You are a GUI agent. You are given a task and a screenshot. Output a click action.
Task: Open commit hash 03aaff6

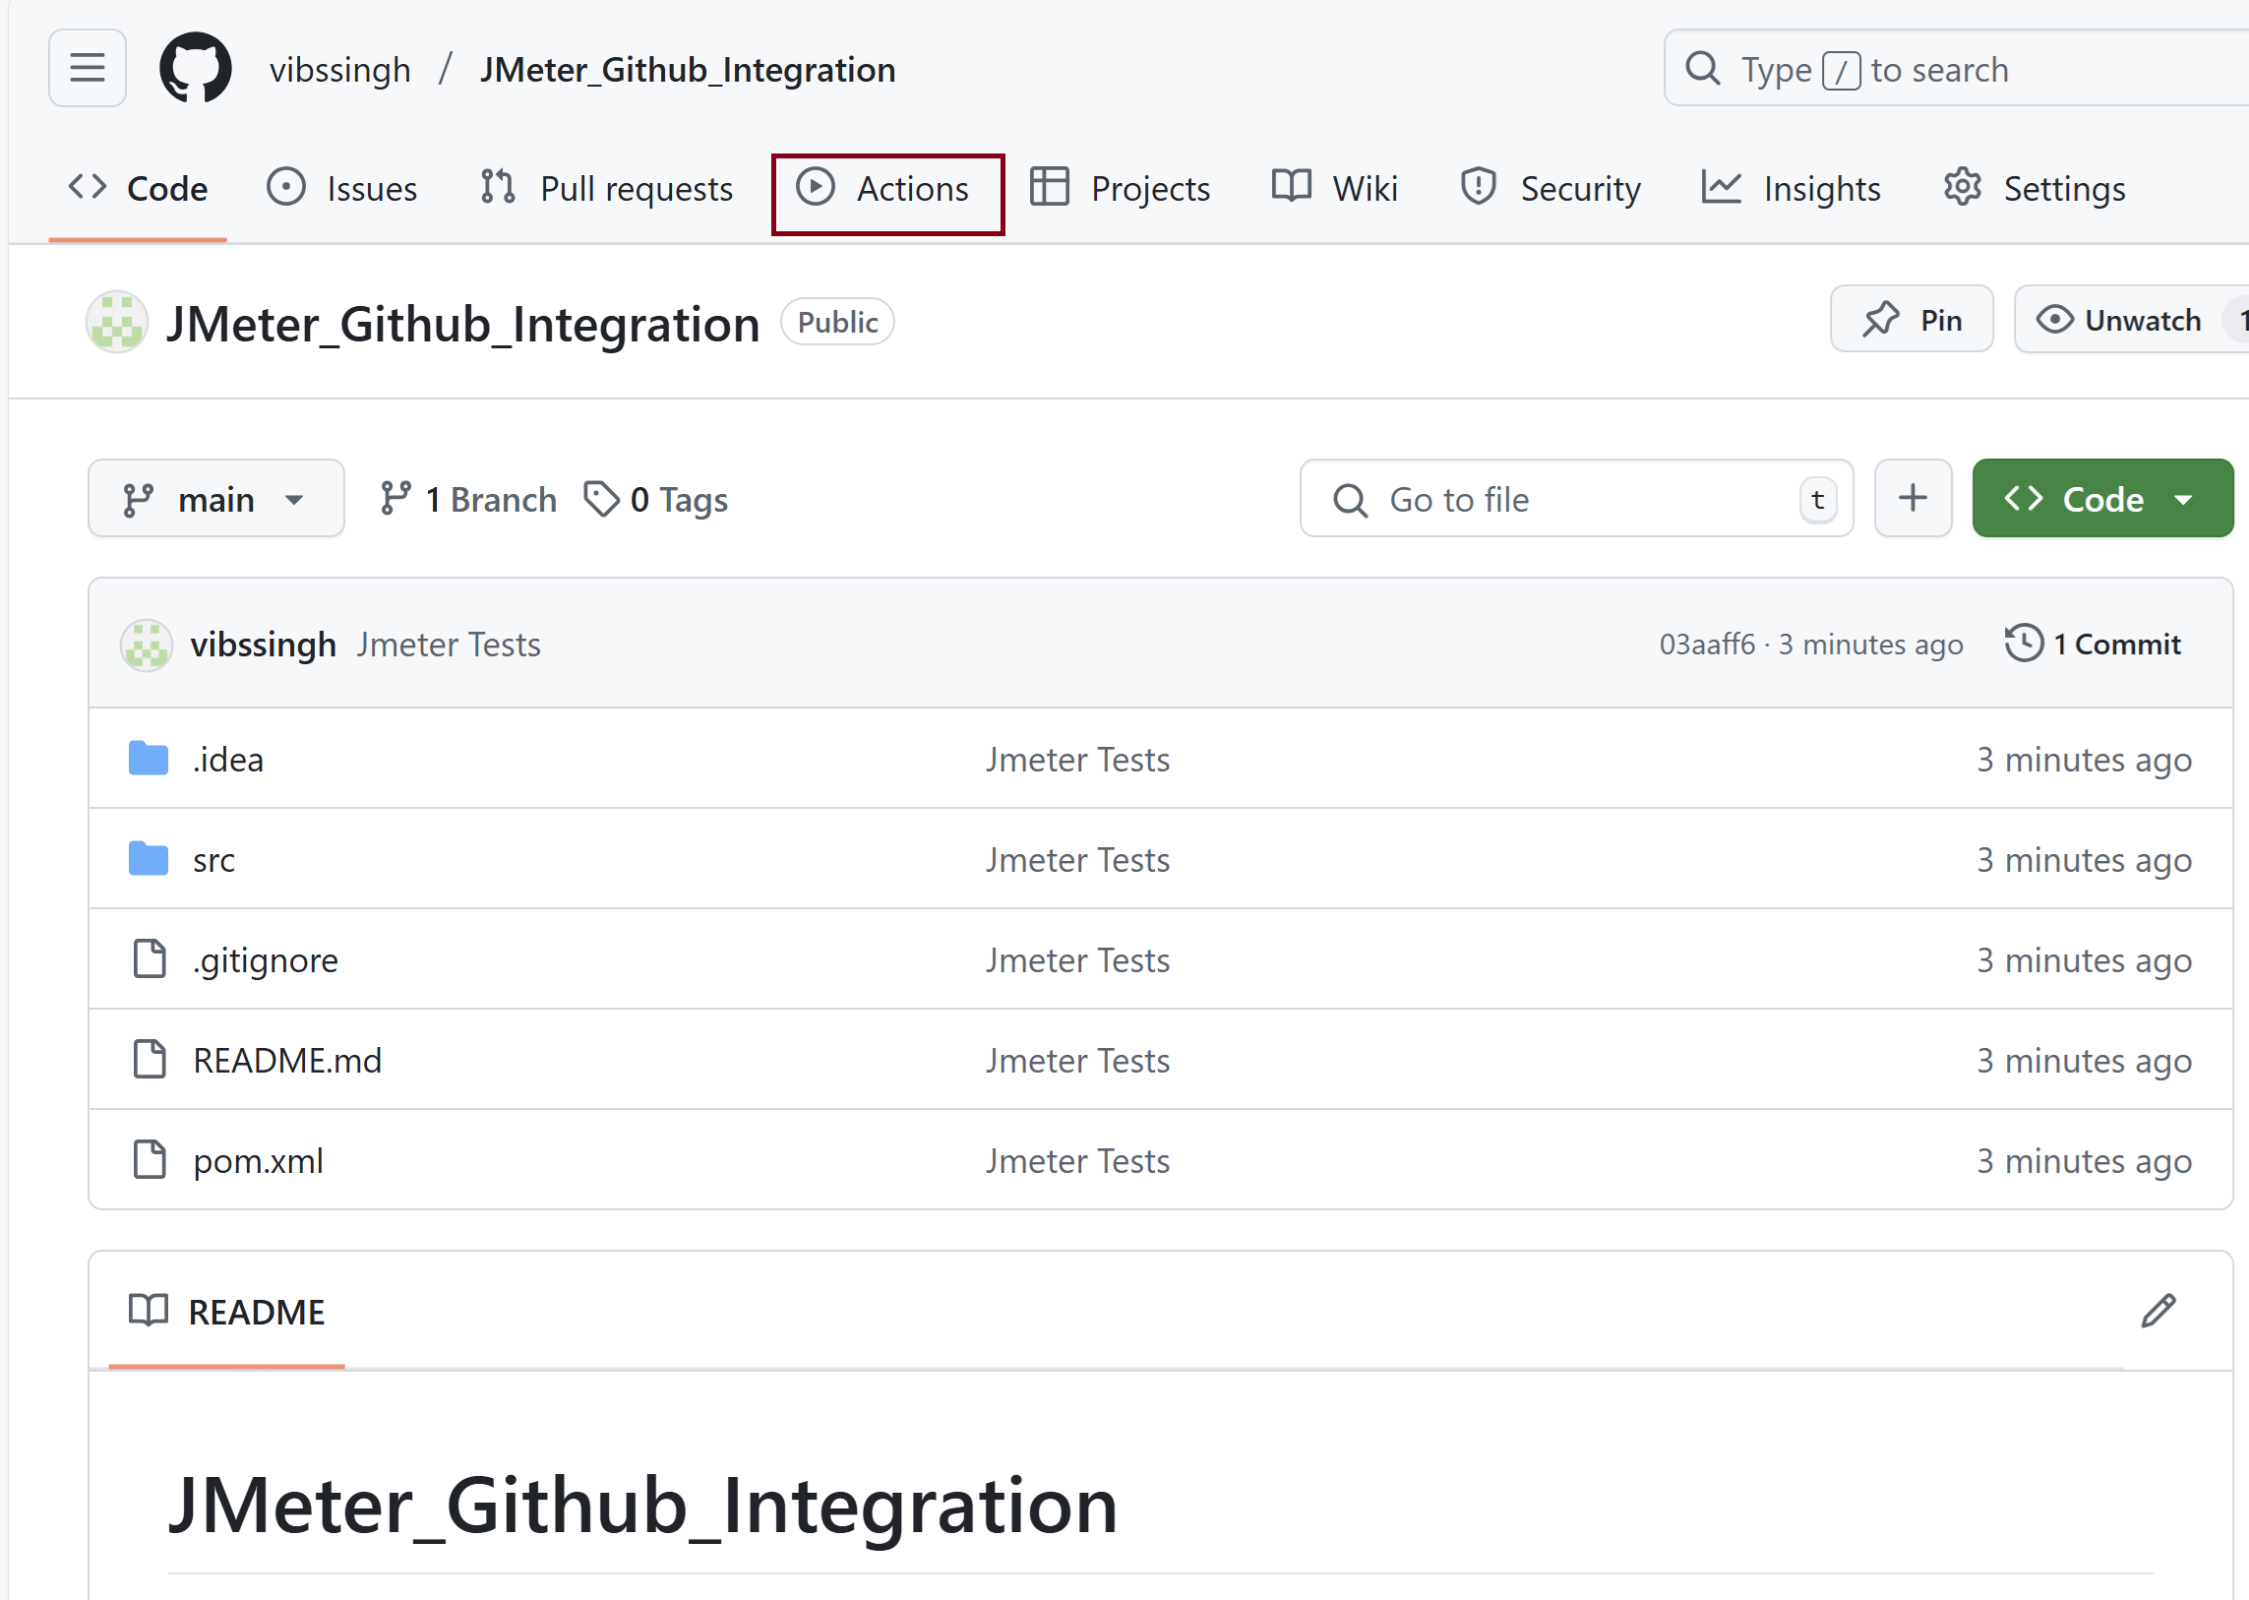point(1707,644)
